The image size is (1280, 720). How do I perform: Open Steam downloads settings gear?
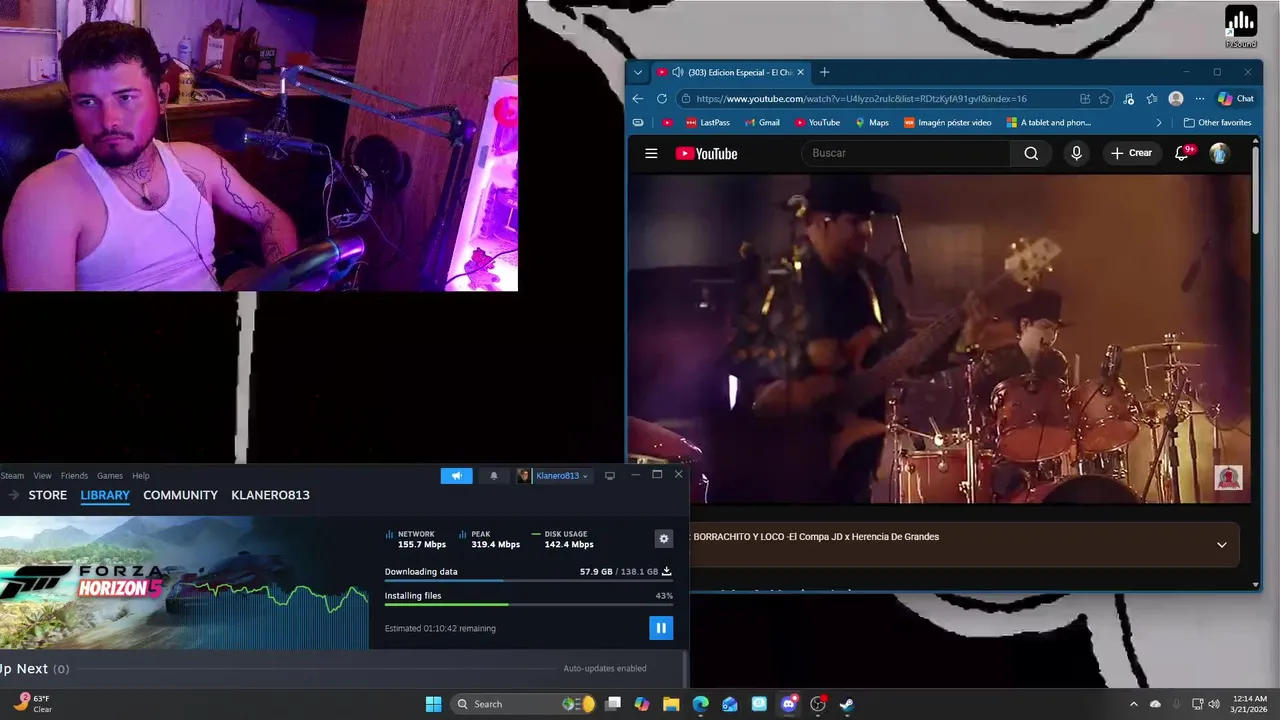click(663, 539)
